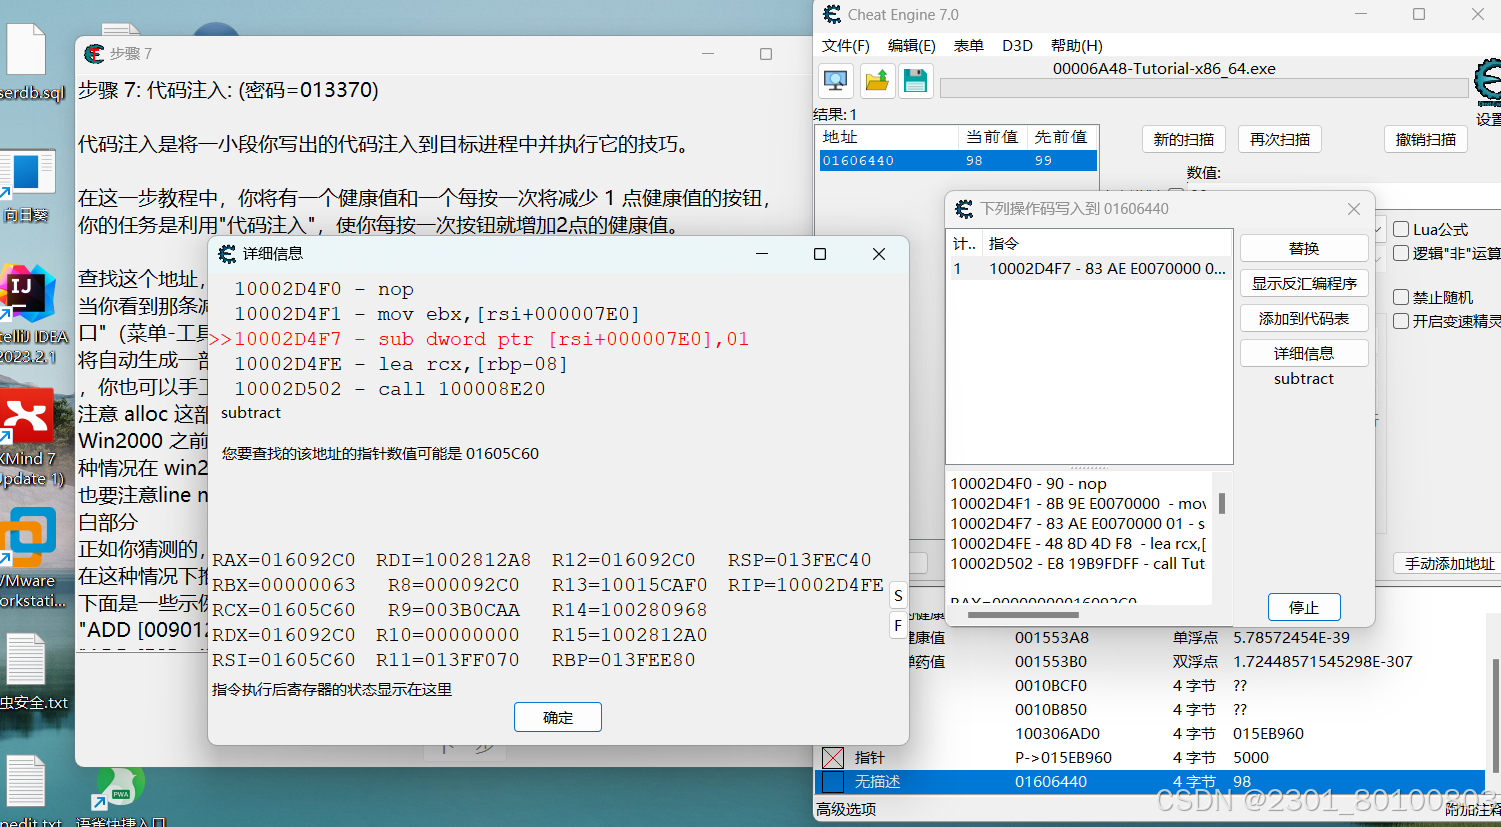Select the 10002D4F7 instruction row in opcode list
The image size is (1501, 827).
[x=1090, y=269]
